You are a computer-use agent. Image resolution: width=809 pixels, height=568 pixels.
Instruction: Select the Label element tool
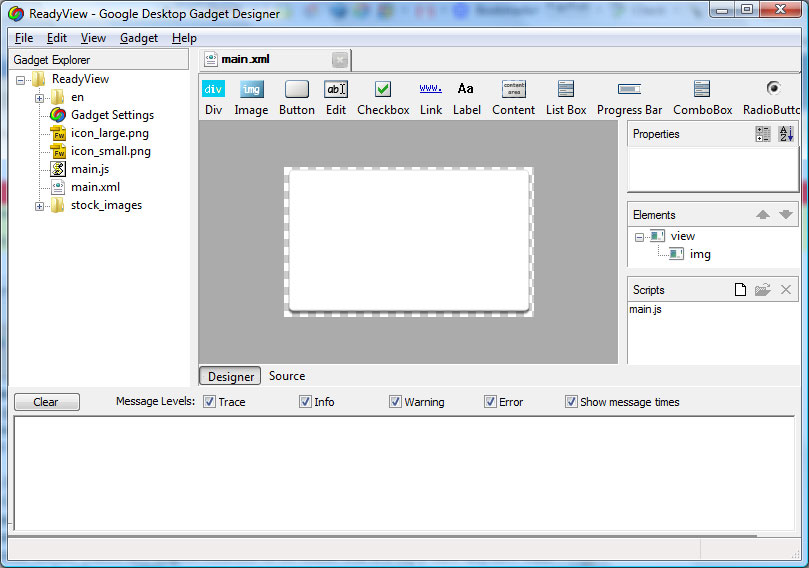(466, 98)
